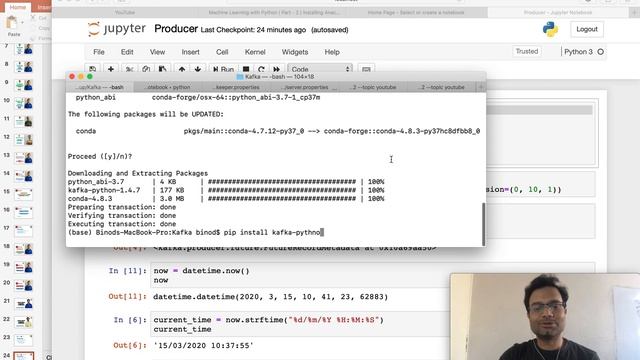Click the kafka-python-1.4.7 download row
This screenshot has width=640, height=360.
point(226,190)
